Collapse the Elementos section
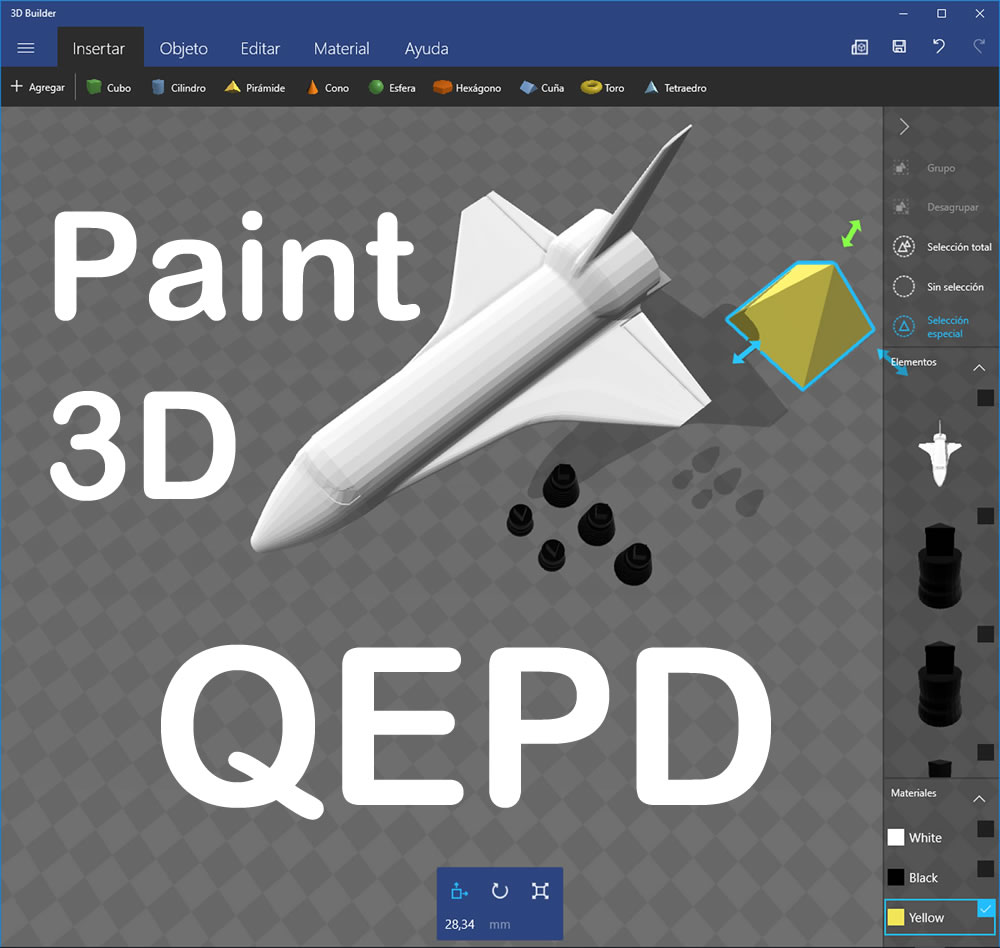 pos(979,368)
